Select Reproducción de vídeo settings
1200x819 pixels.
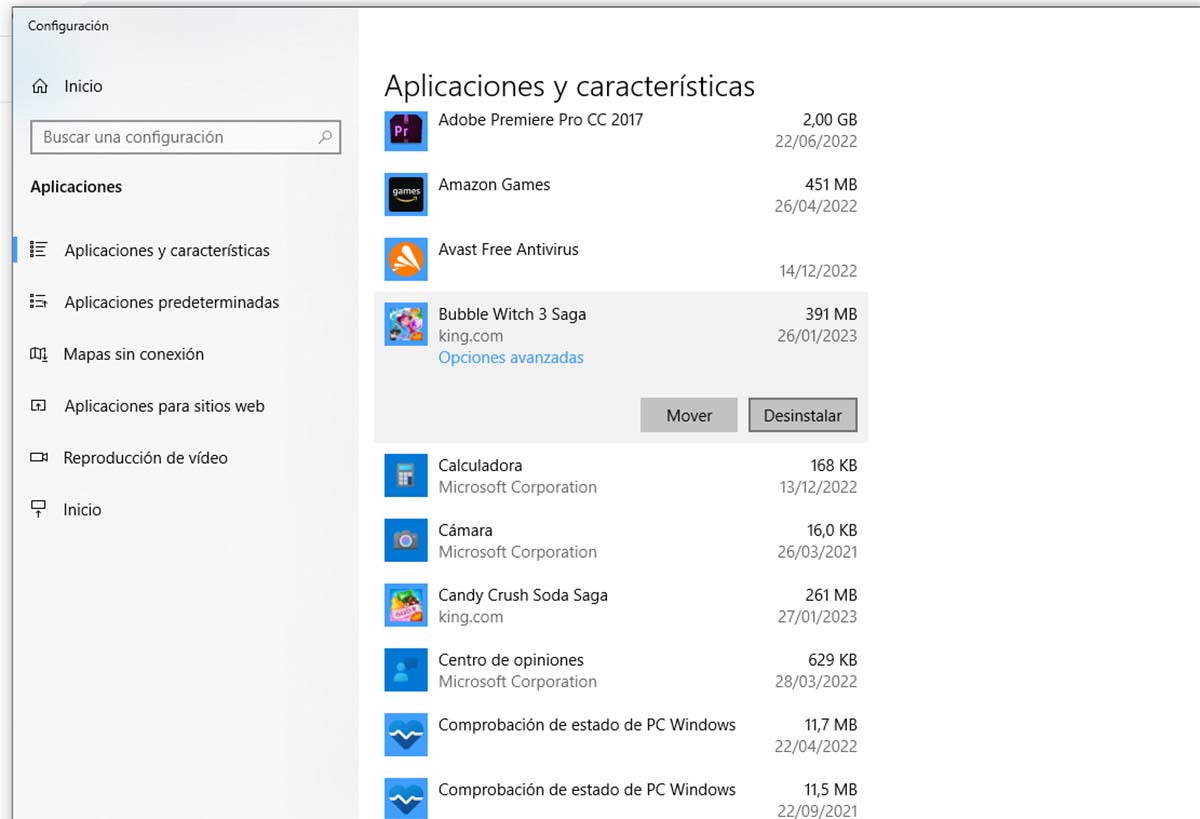click(x=145, y=458)
